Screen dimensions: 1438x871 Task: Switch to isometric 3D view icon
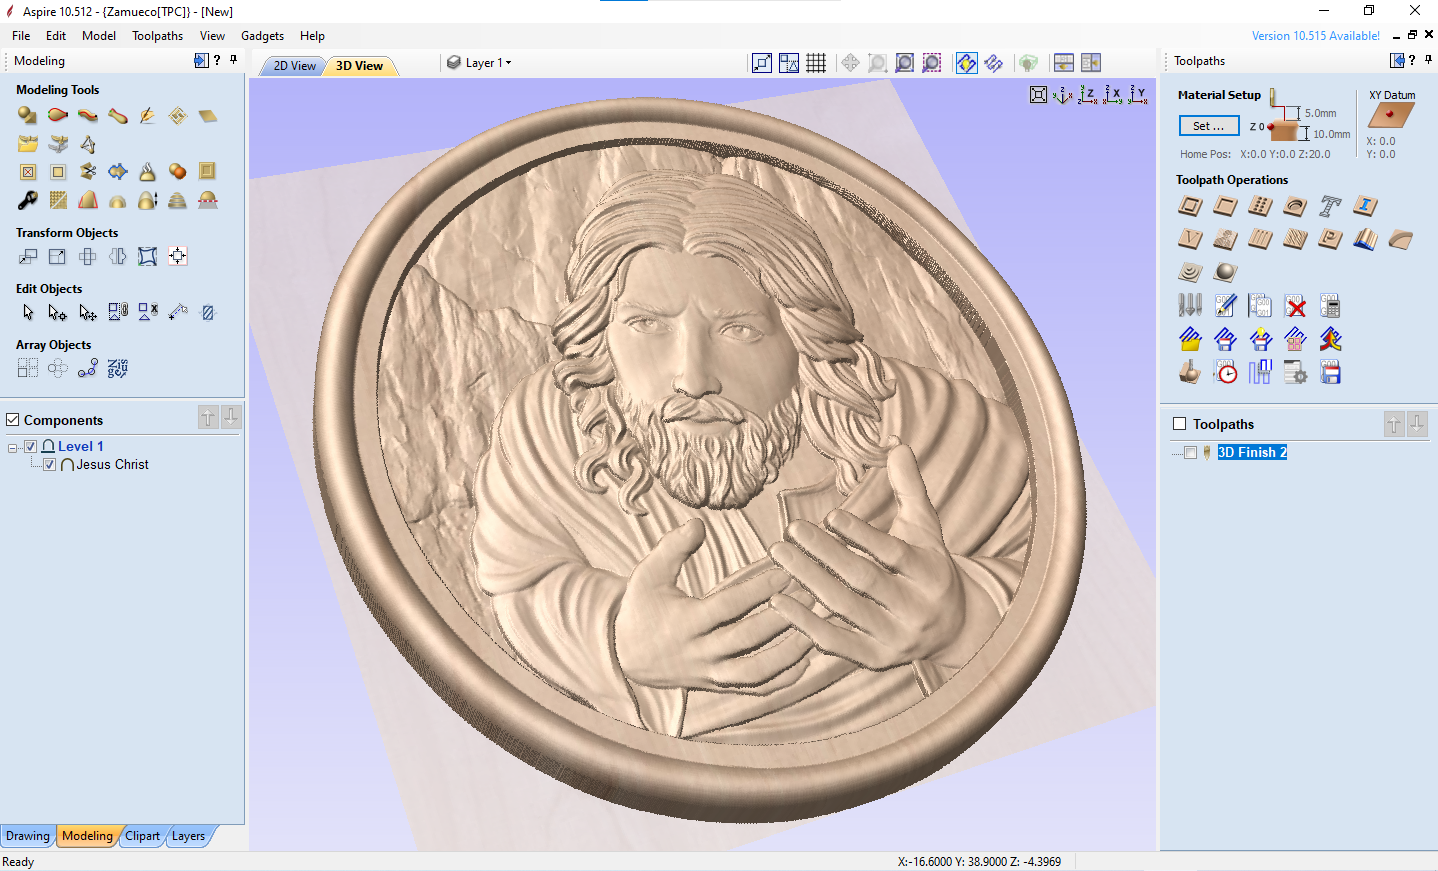click(1062, 95)
